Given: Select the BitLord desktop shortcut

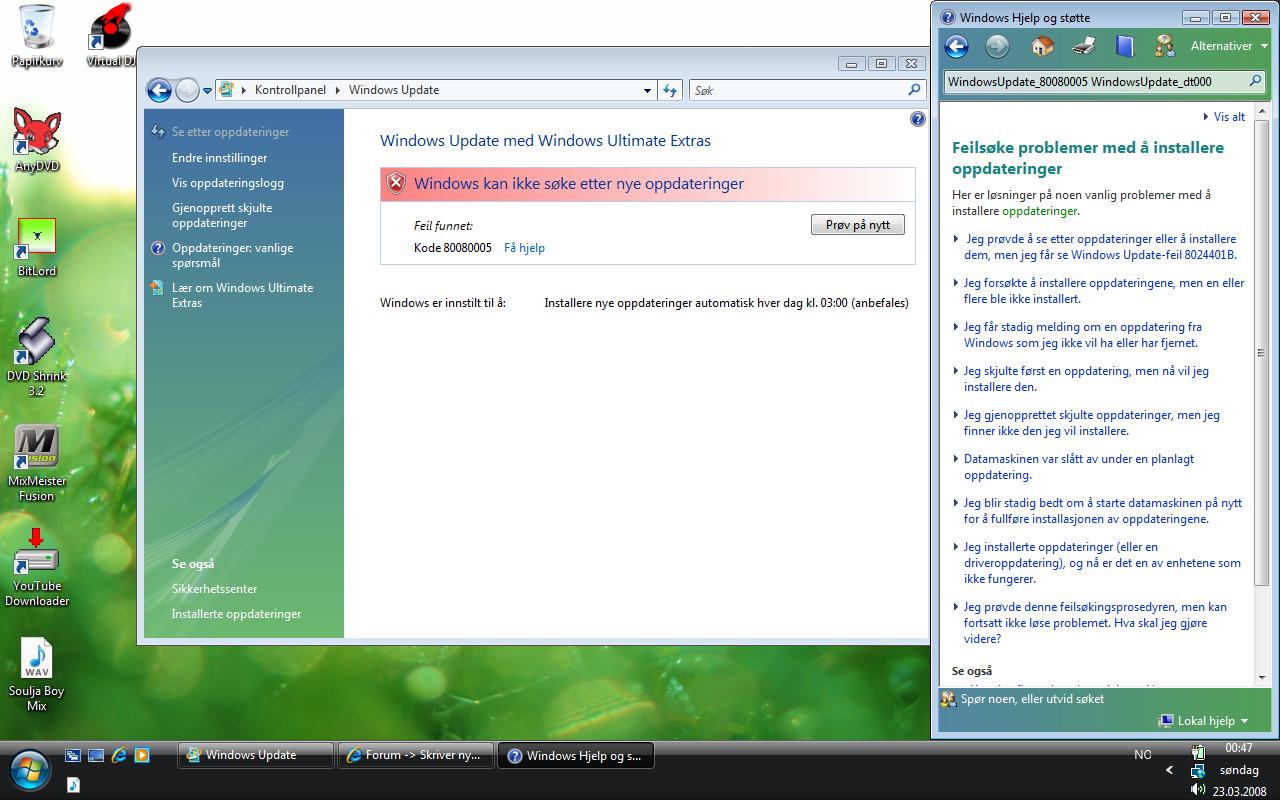Looking at the screenshot, I should pos(37,247).
